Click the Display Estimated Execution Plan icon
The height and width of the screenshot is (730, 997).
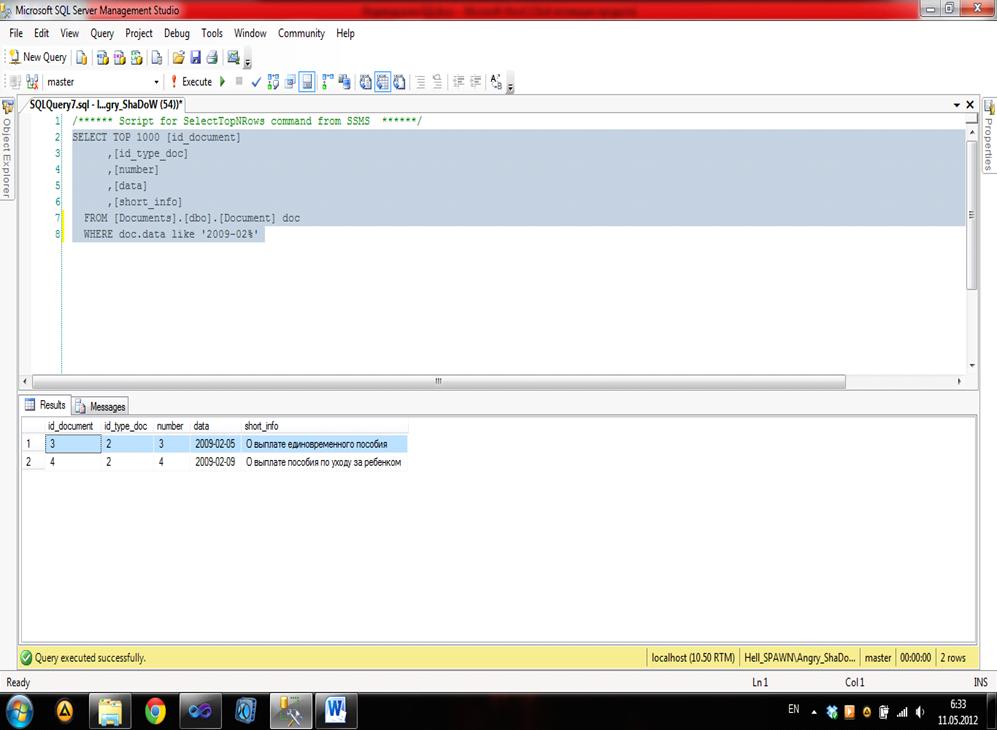pos(273,82)
